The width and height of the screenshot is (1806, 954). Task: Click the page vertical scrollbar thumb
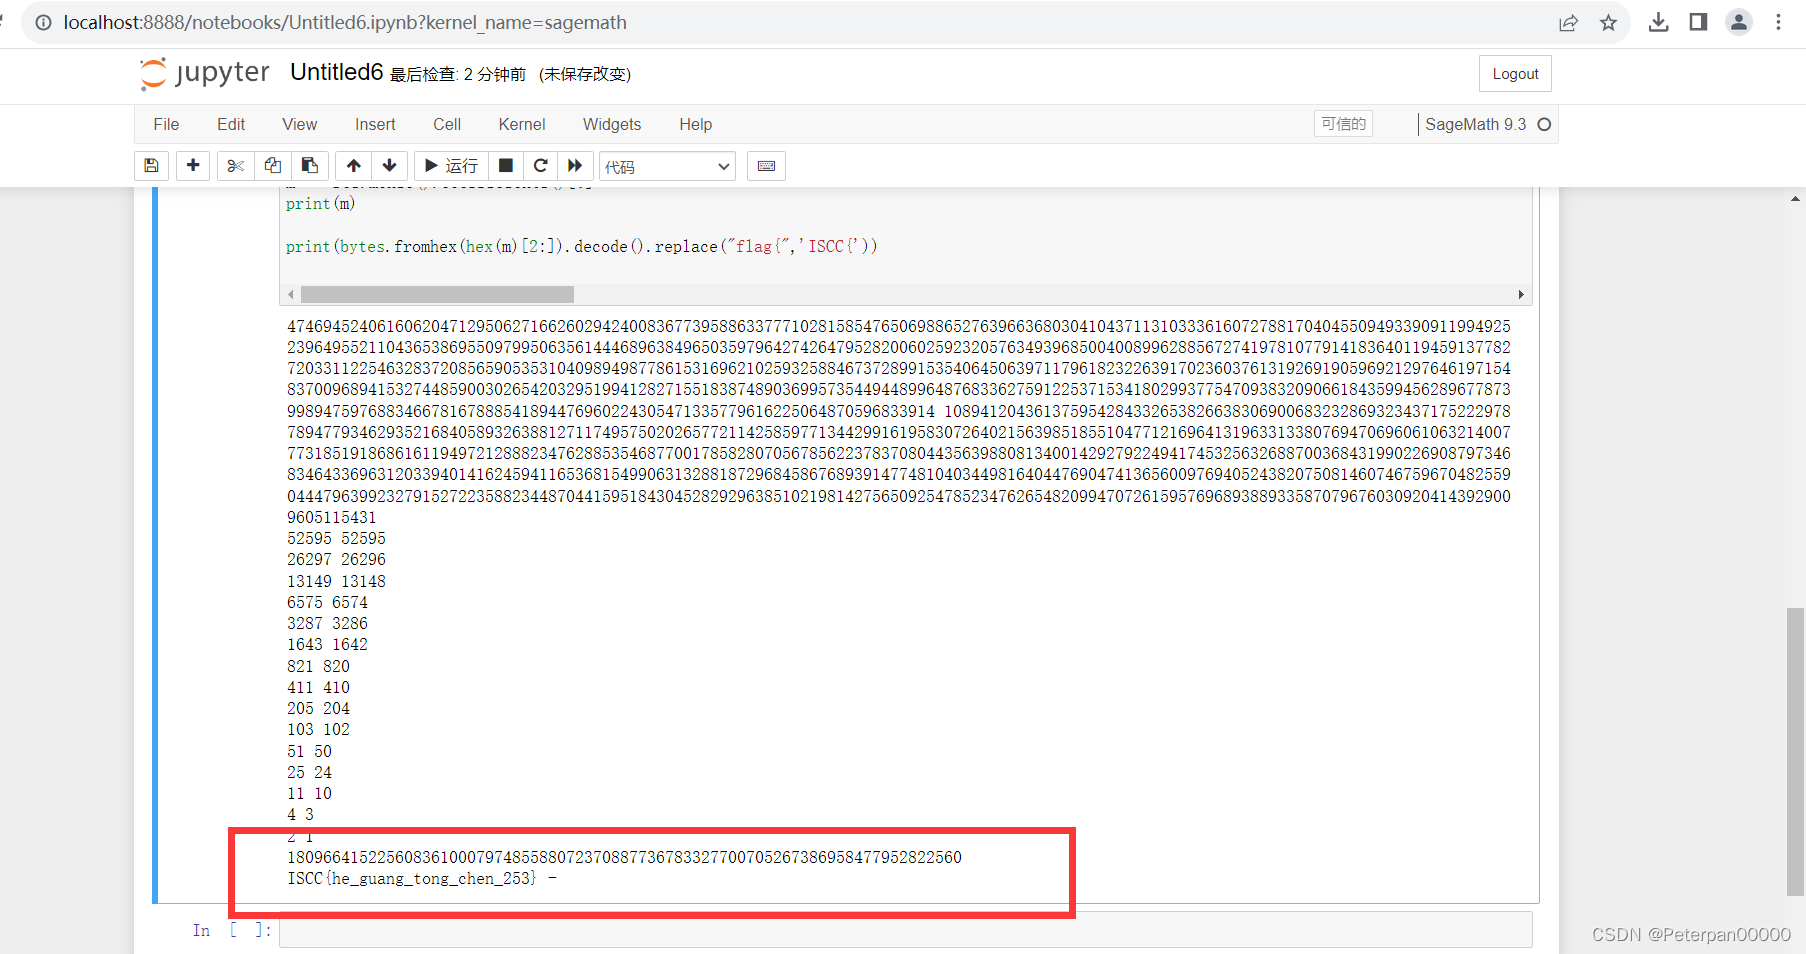(x=1796, y=751)
